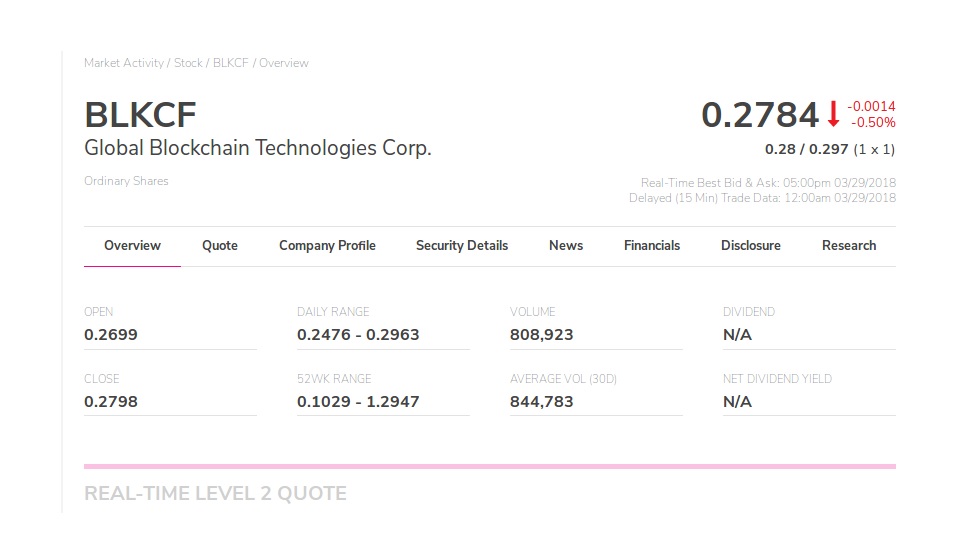Viewport: 960px width, 540px height.
Task: View the Financials tab
Action: (x=652, y=245)
